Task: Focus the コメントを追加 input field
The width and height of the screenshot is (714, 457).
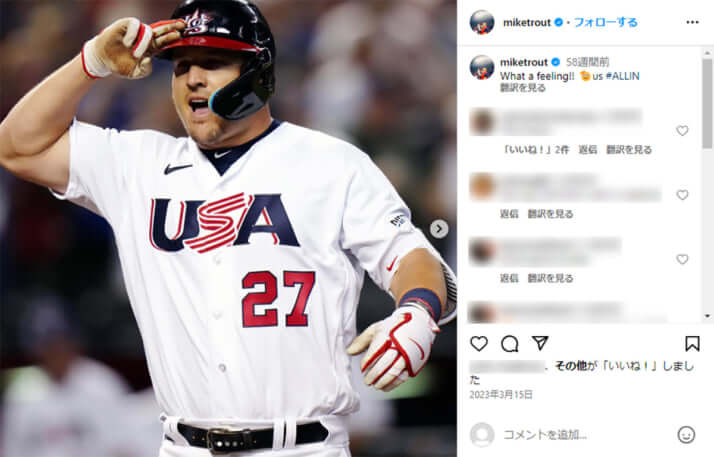Action: [x=587, y=435]
